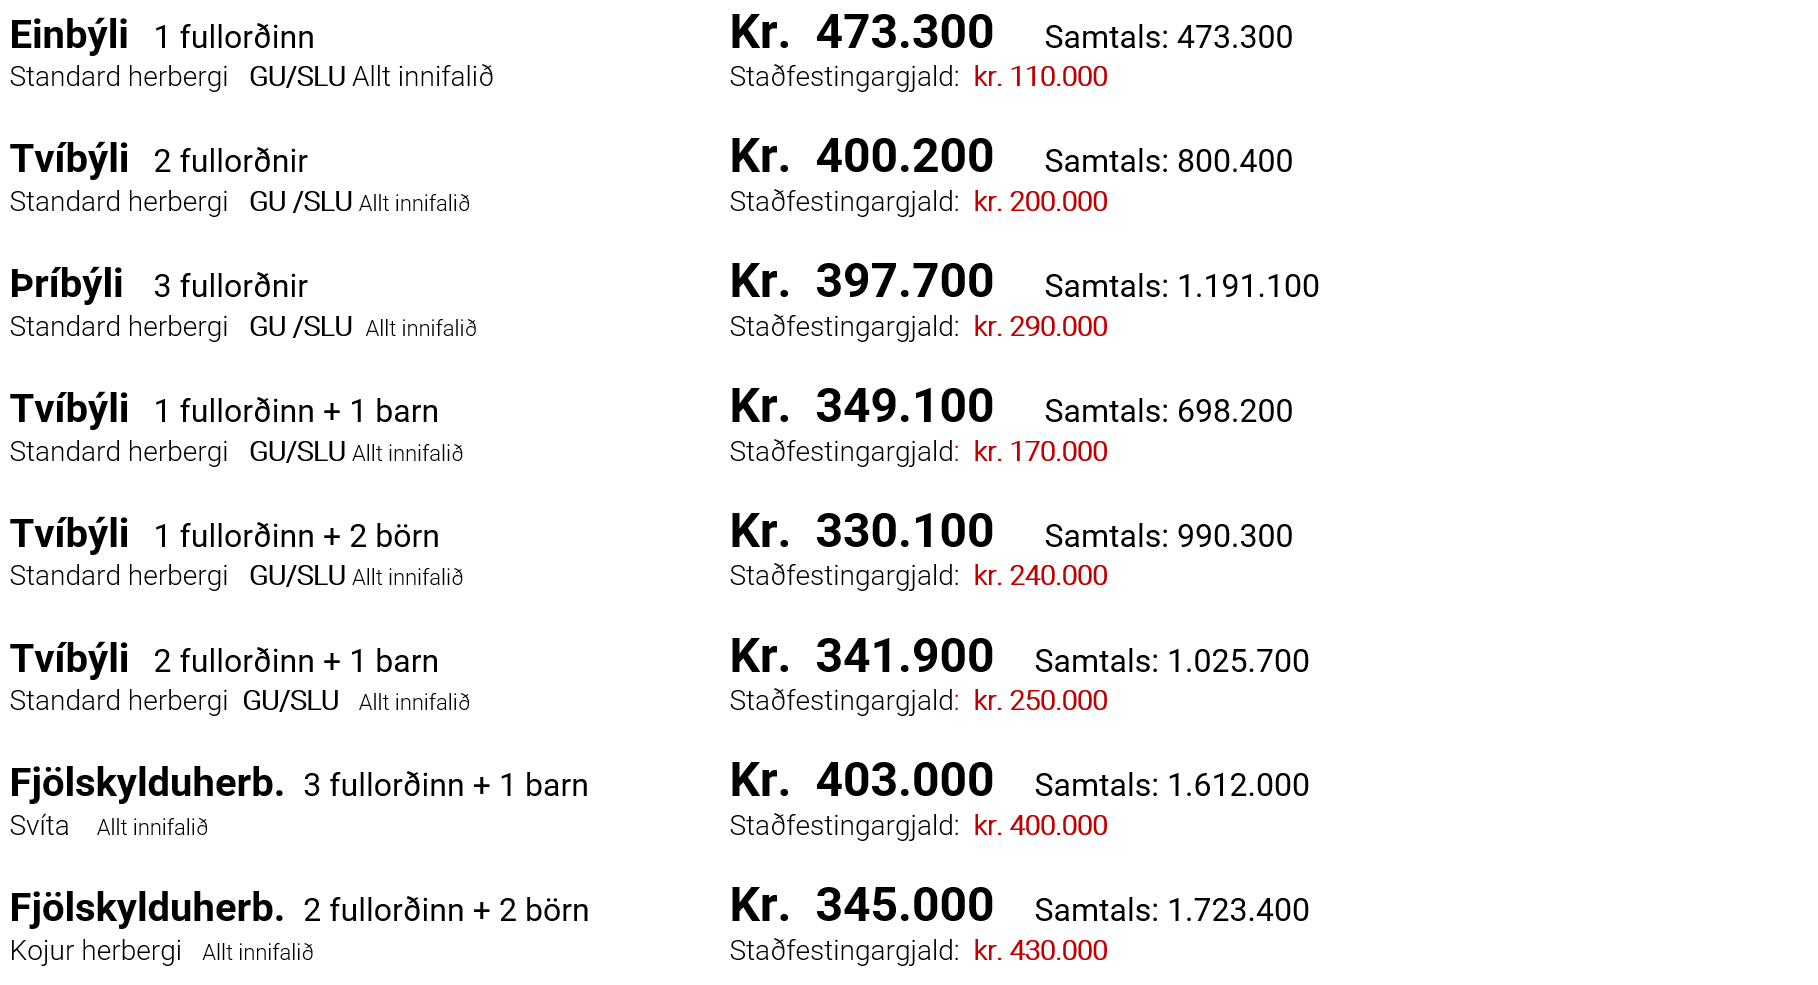Click the Þríbýli room heading

click(66, 284)
